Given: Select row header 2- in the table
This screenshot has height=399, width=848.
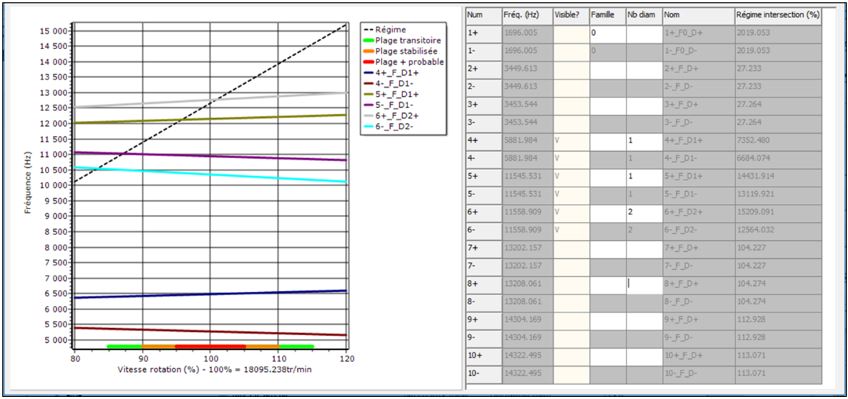Looking at the screenshot, I should point(483,86).
